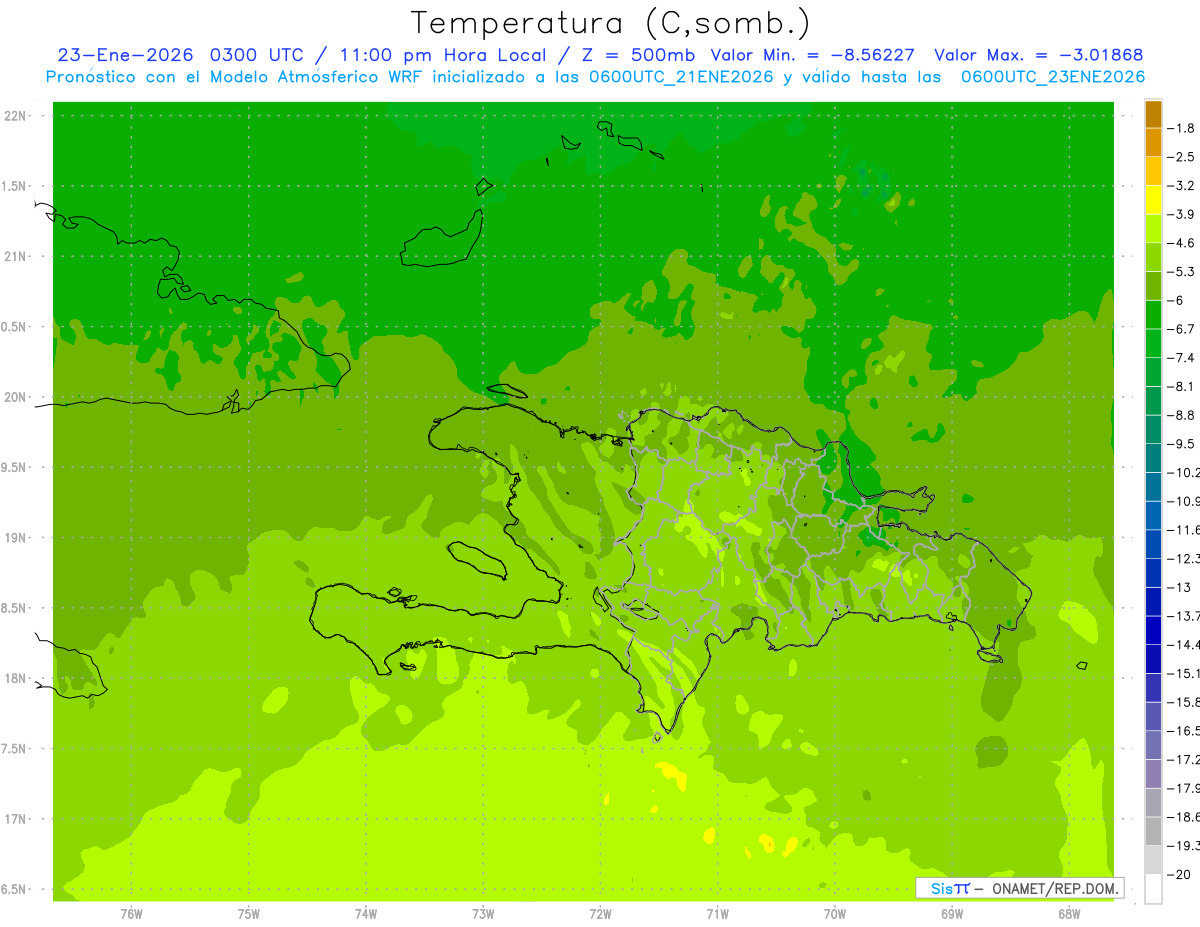Click the '-8.1' colorbar label
Screen dimensions: 1200x927
[x=1180, y=386]
